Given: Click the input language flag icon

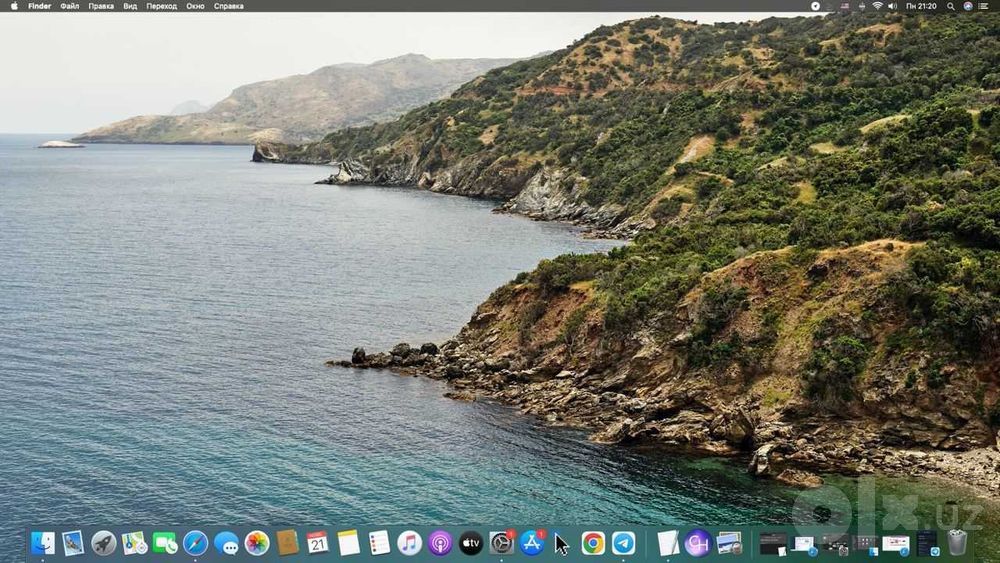Looking at the screenshot, I should pyautogui.click(x=845, y=6).
